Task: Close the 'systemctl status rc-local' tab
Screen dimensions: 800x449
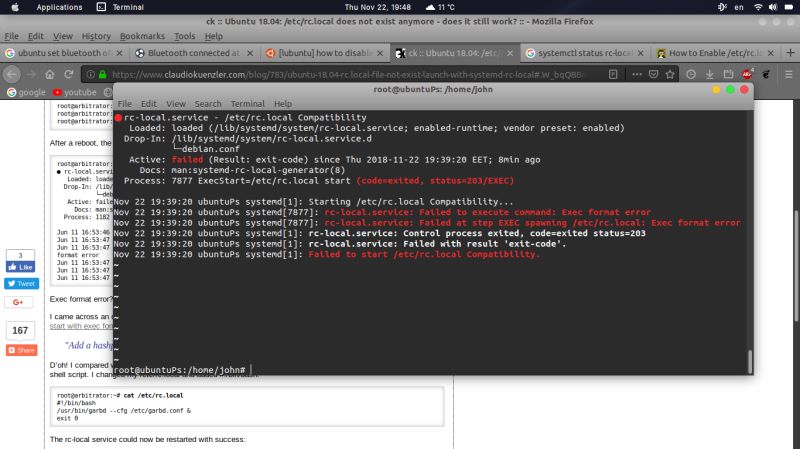Action: [641, 53]
